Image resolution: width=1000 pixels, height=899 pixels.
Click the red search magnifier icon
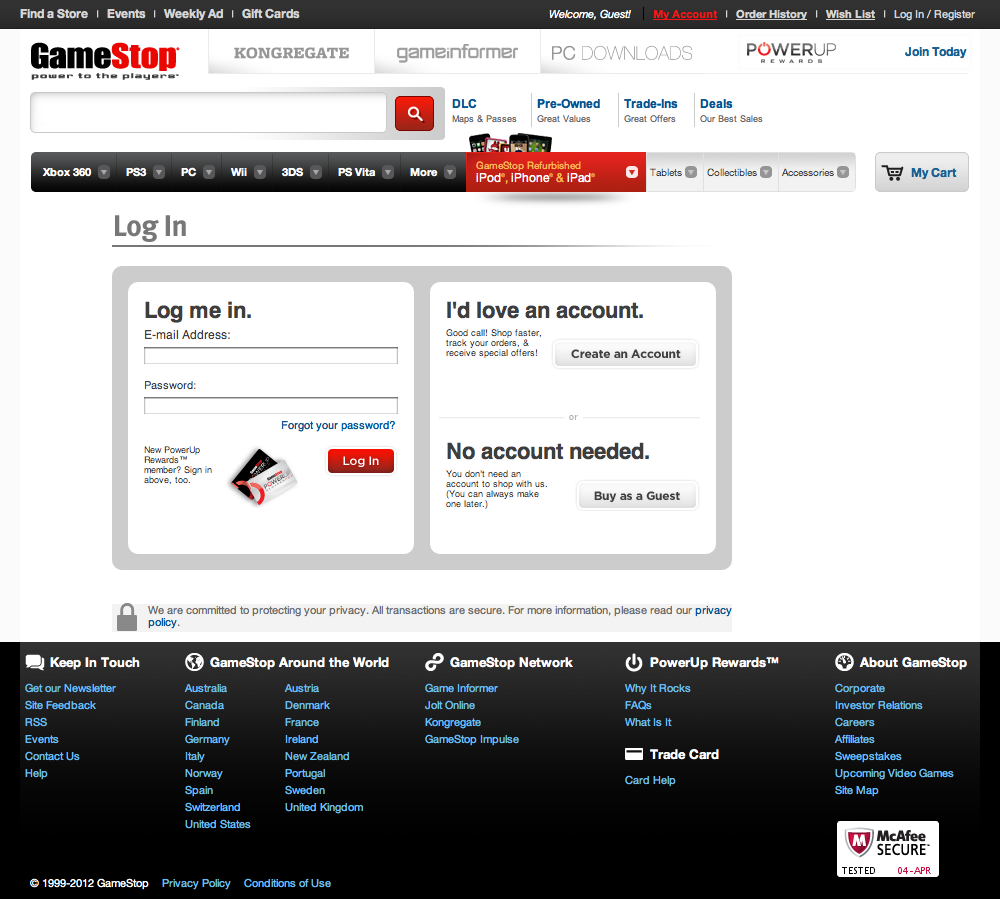pos(414,113)
